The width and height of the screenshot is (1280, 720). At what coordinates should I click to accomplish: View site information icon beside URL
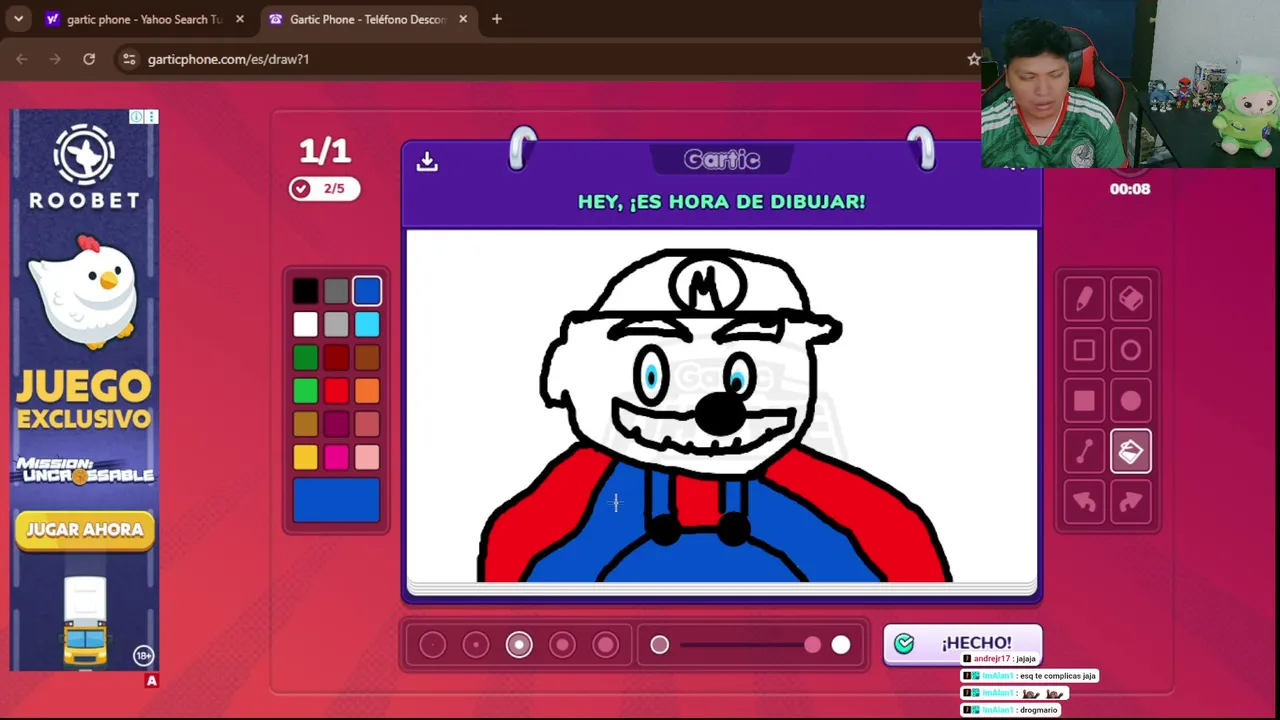pos(128,59)
